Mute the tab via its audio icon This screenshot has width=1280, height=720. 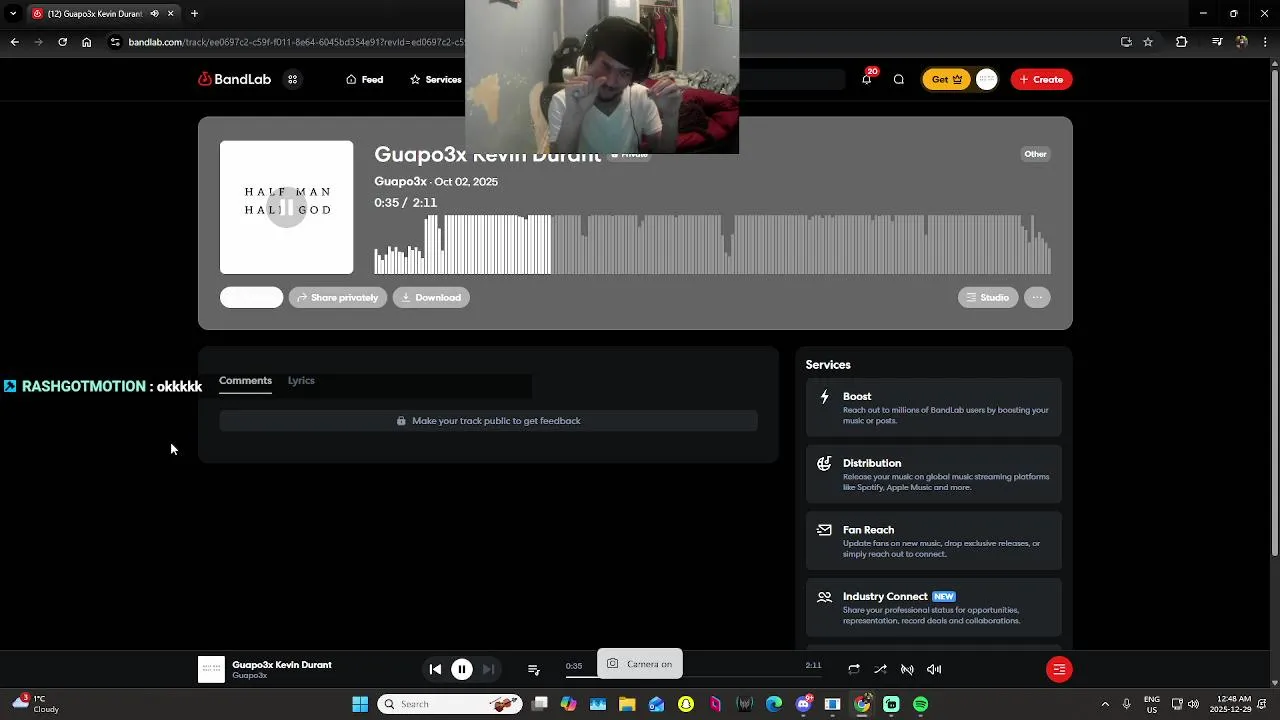point(154,13)
